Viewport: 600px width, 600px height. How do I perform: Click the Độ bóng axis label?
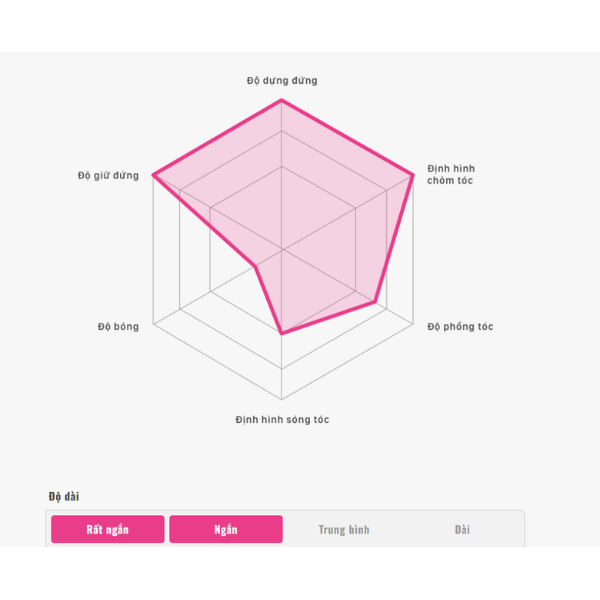pyautogui.click(x=118, y=327)
